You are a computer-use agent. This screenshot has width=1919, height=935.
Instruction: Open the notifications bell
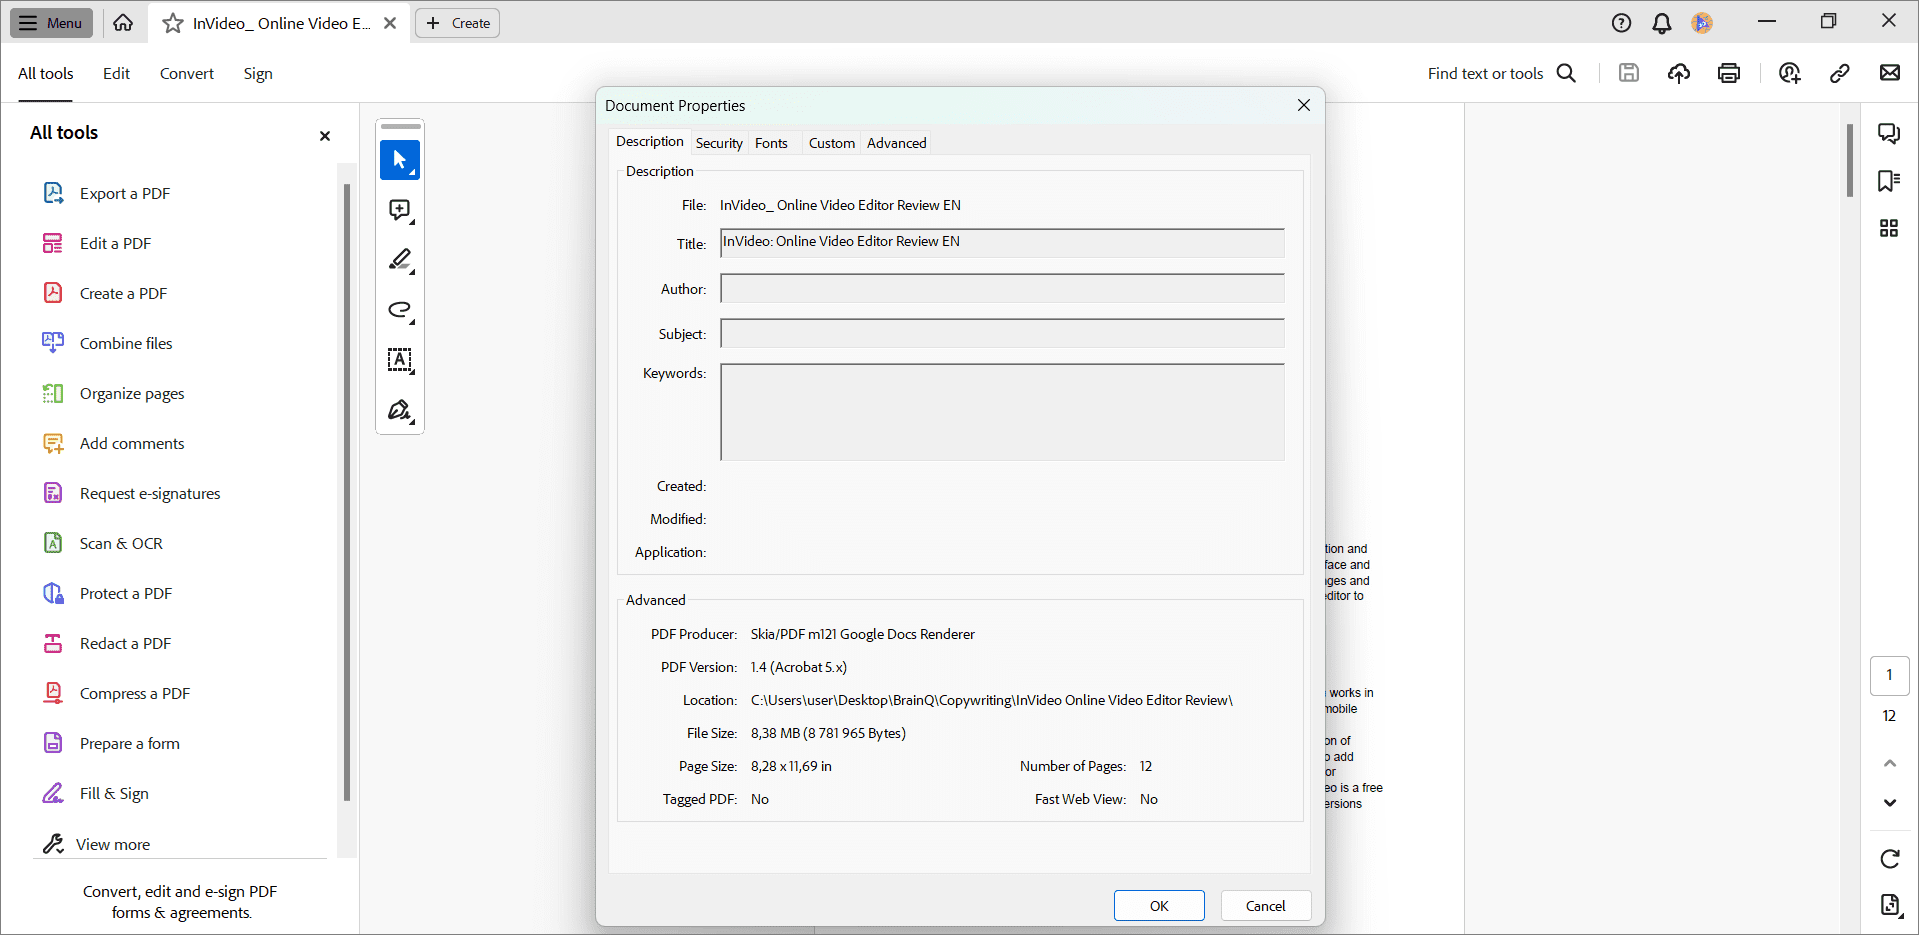pyautogui.click(x=1662, y=22)
